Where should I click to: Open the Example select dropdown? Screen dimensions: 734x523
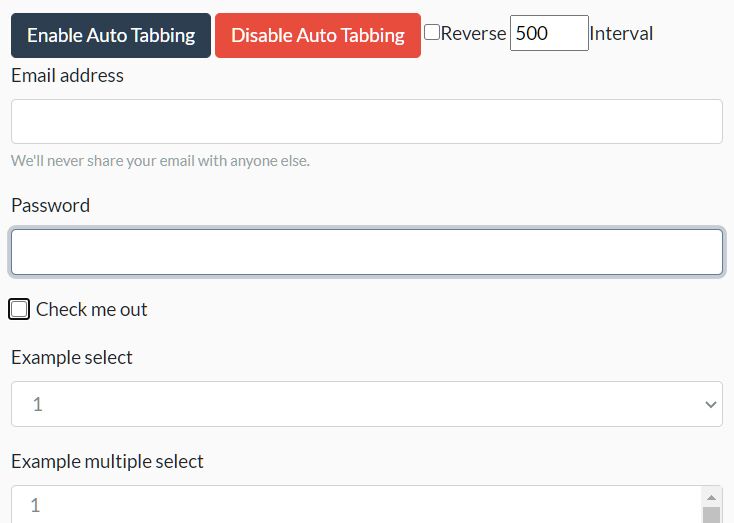point(367,404)
